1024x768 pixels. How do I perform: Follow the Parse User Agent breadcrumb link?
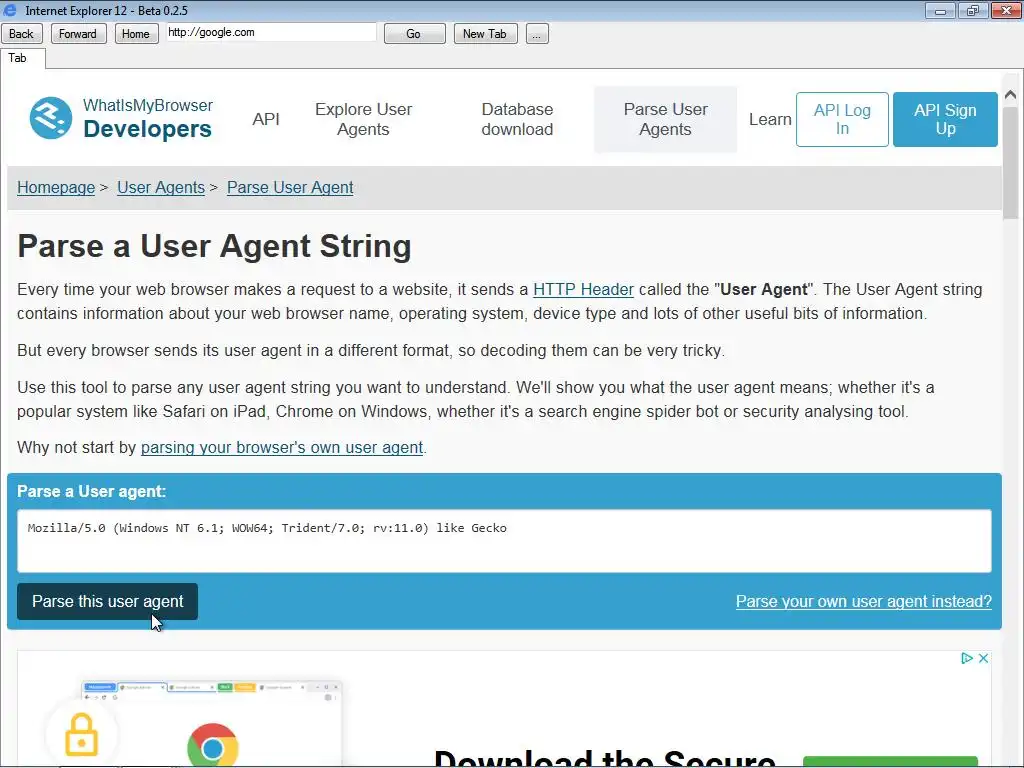click(290, 187)
